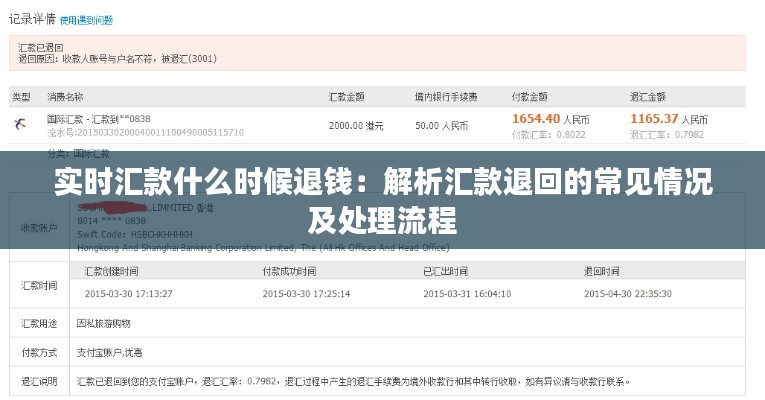The width and height of the screenshot is (765, 400).
Task: Select the 汇款已退回 notice banner
Action: tap(377, 53)
